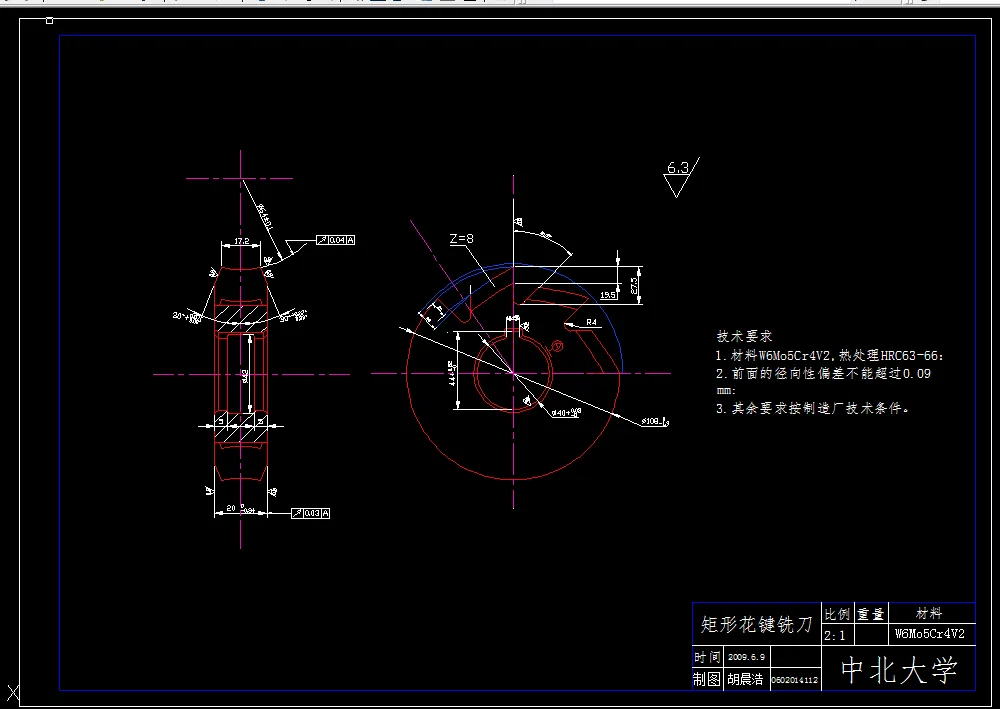Click the UCS X axis icon
Screen dimensions: 1000x709
[13, 693]
